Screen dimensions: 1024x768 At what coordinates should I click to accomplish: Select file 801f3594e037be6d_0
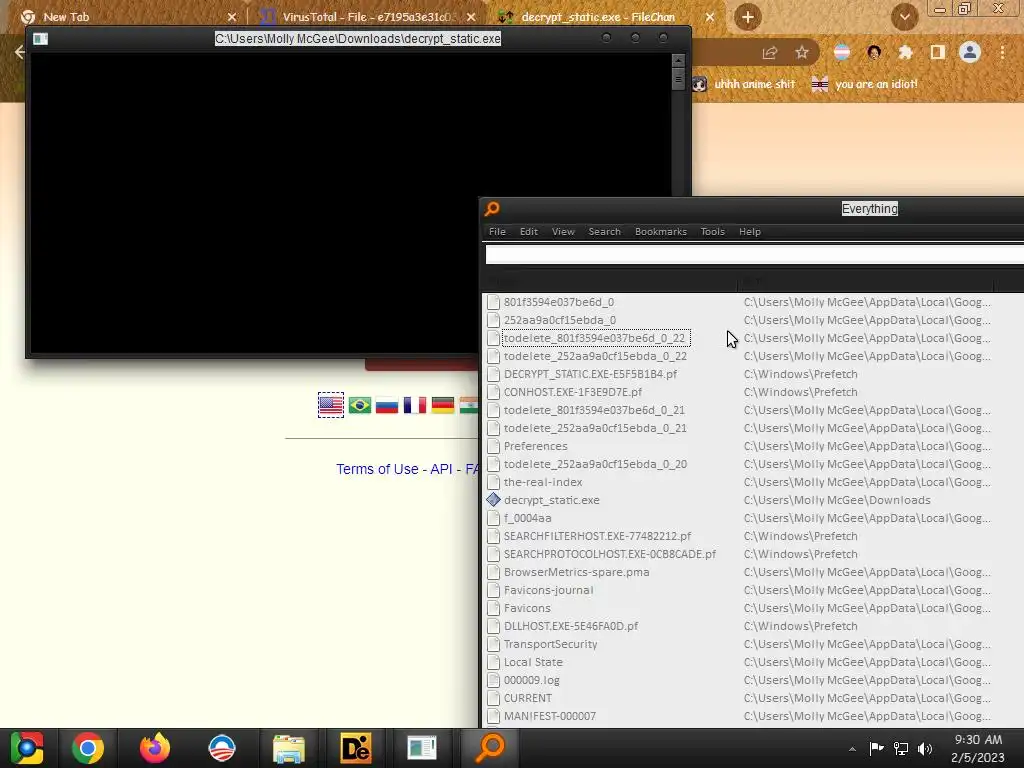coord(558,302)
